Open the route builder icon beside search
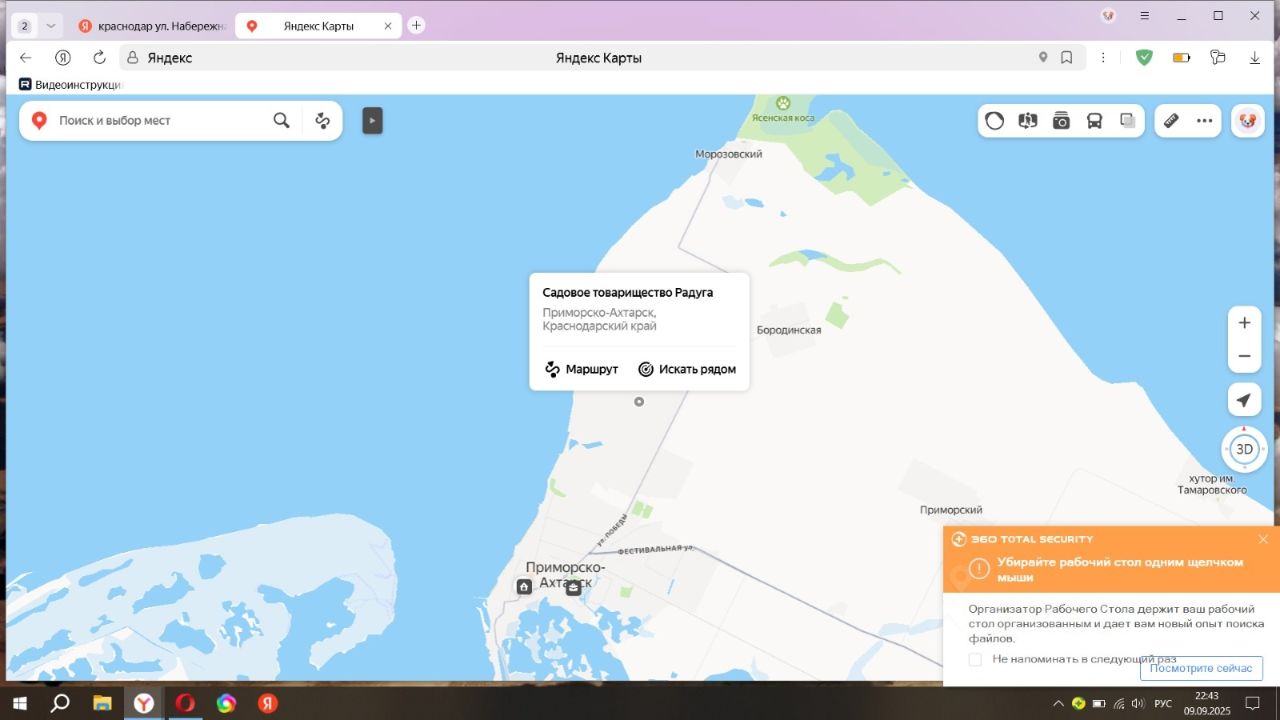The image size is (1280, 720). pyautogui.click(x=322, y=121)
